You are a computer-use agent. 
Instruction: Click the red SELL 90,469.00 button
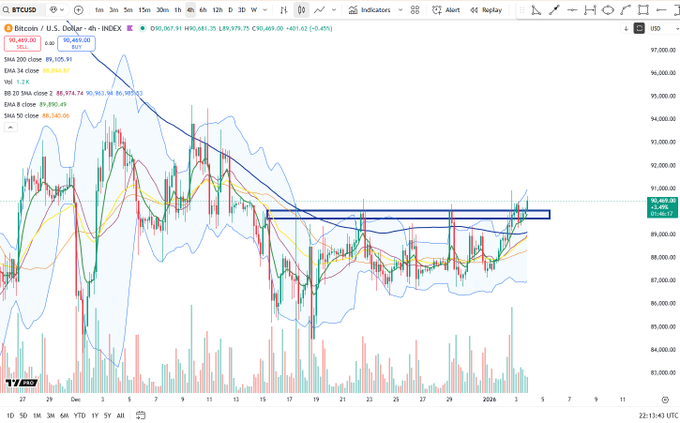click(22, 43)
